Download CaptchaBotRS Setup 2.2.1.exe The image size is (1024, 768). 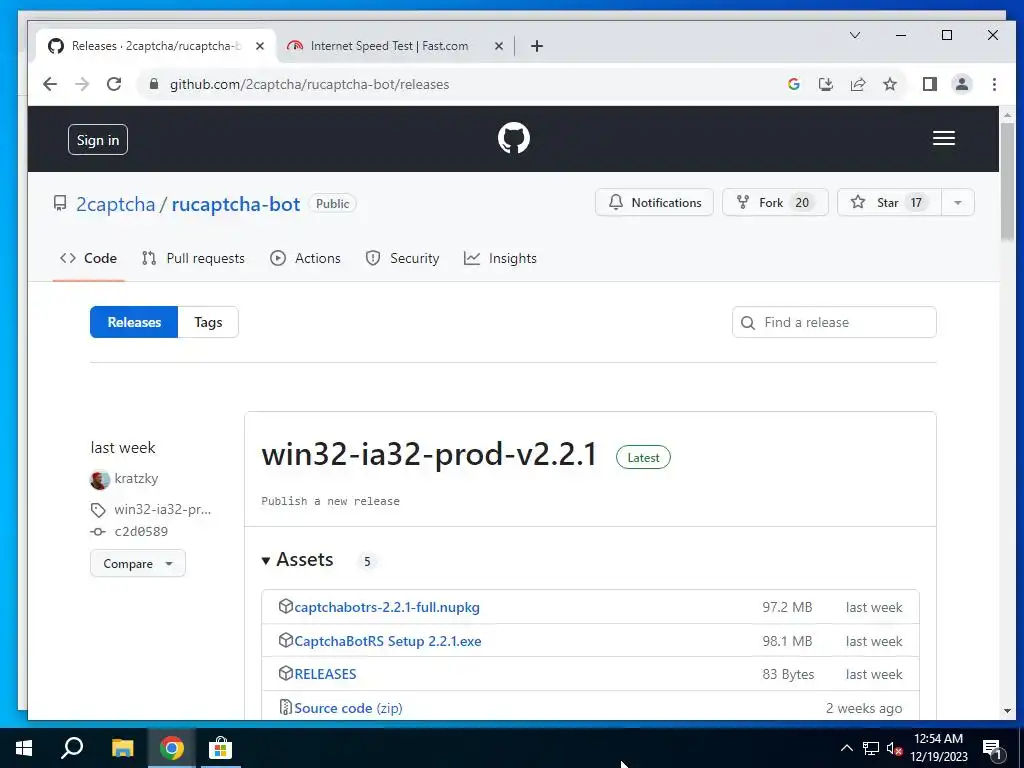click(x=388, y=641)
